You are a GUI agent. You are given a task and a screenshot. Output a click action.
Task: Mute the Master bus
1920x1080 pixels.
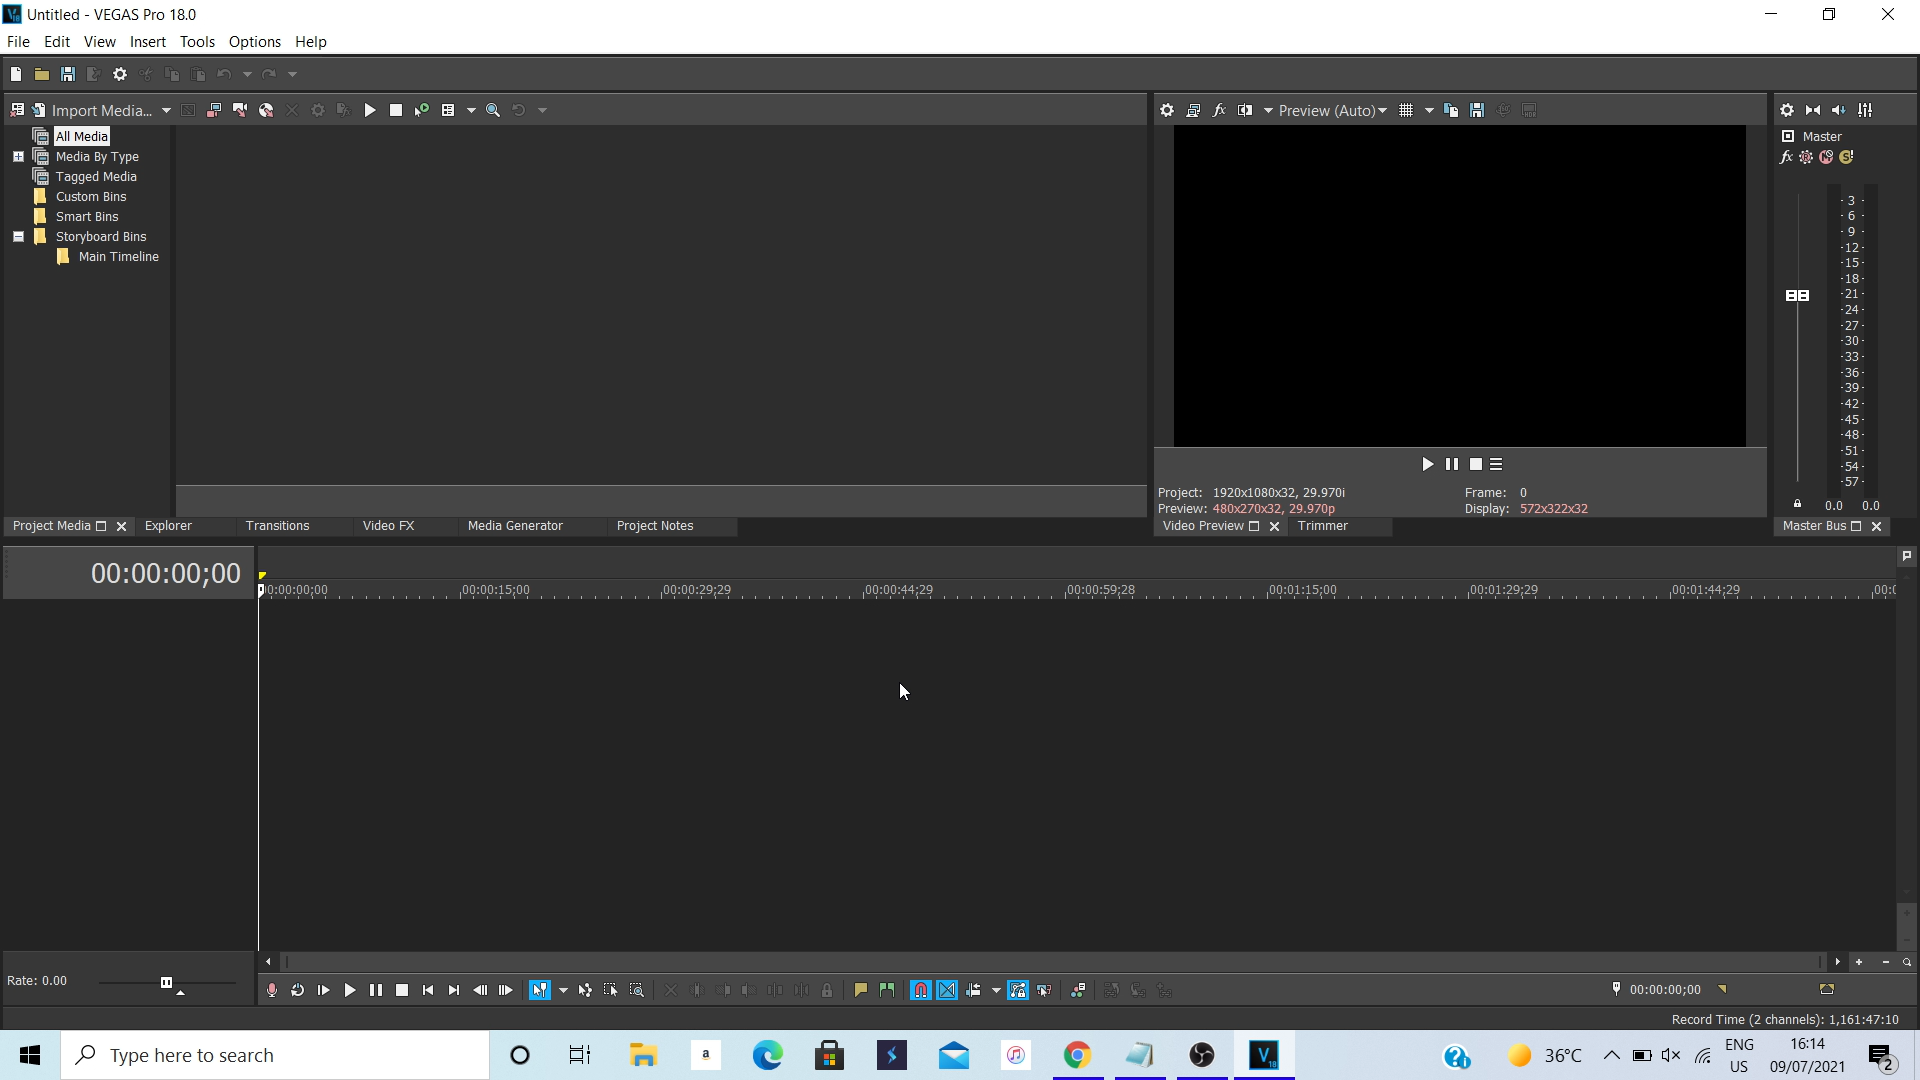(1826, 157)
